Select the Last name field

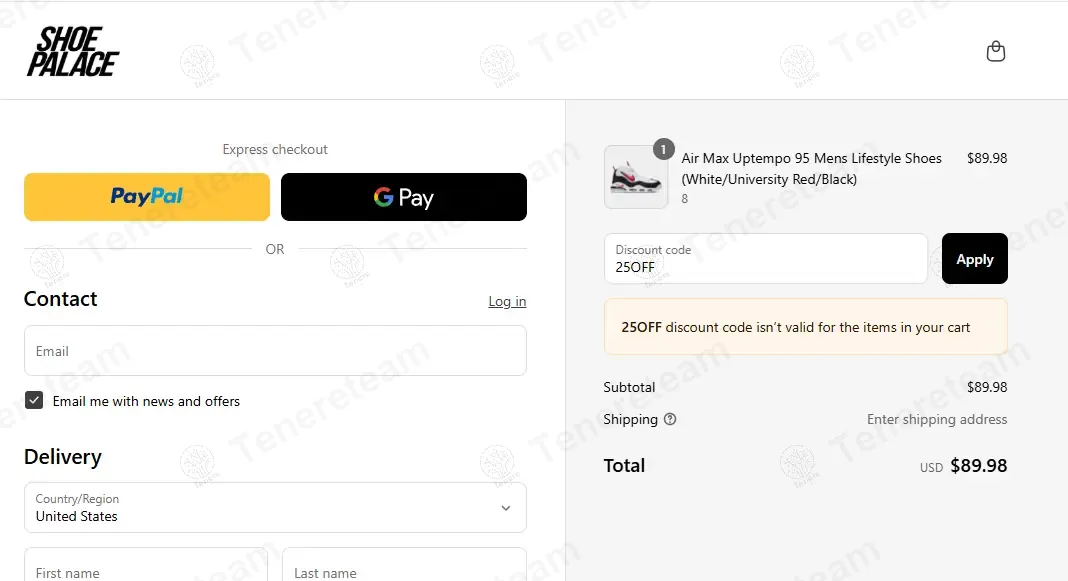[404, 567]
